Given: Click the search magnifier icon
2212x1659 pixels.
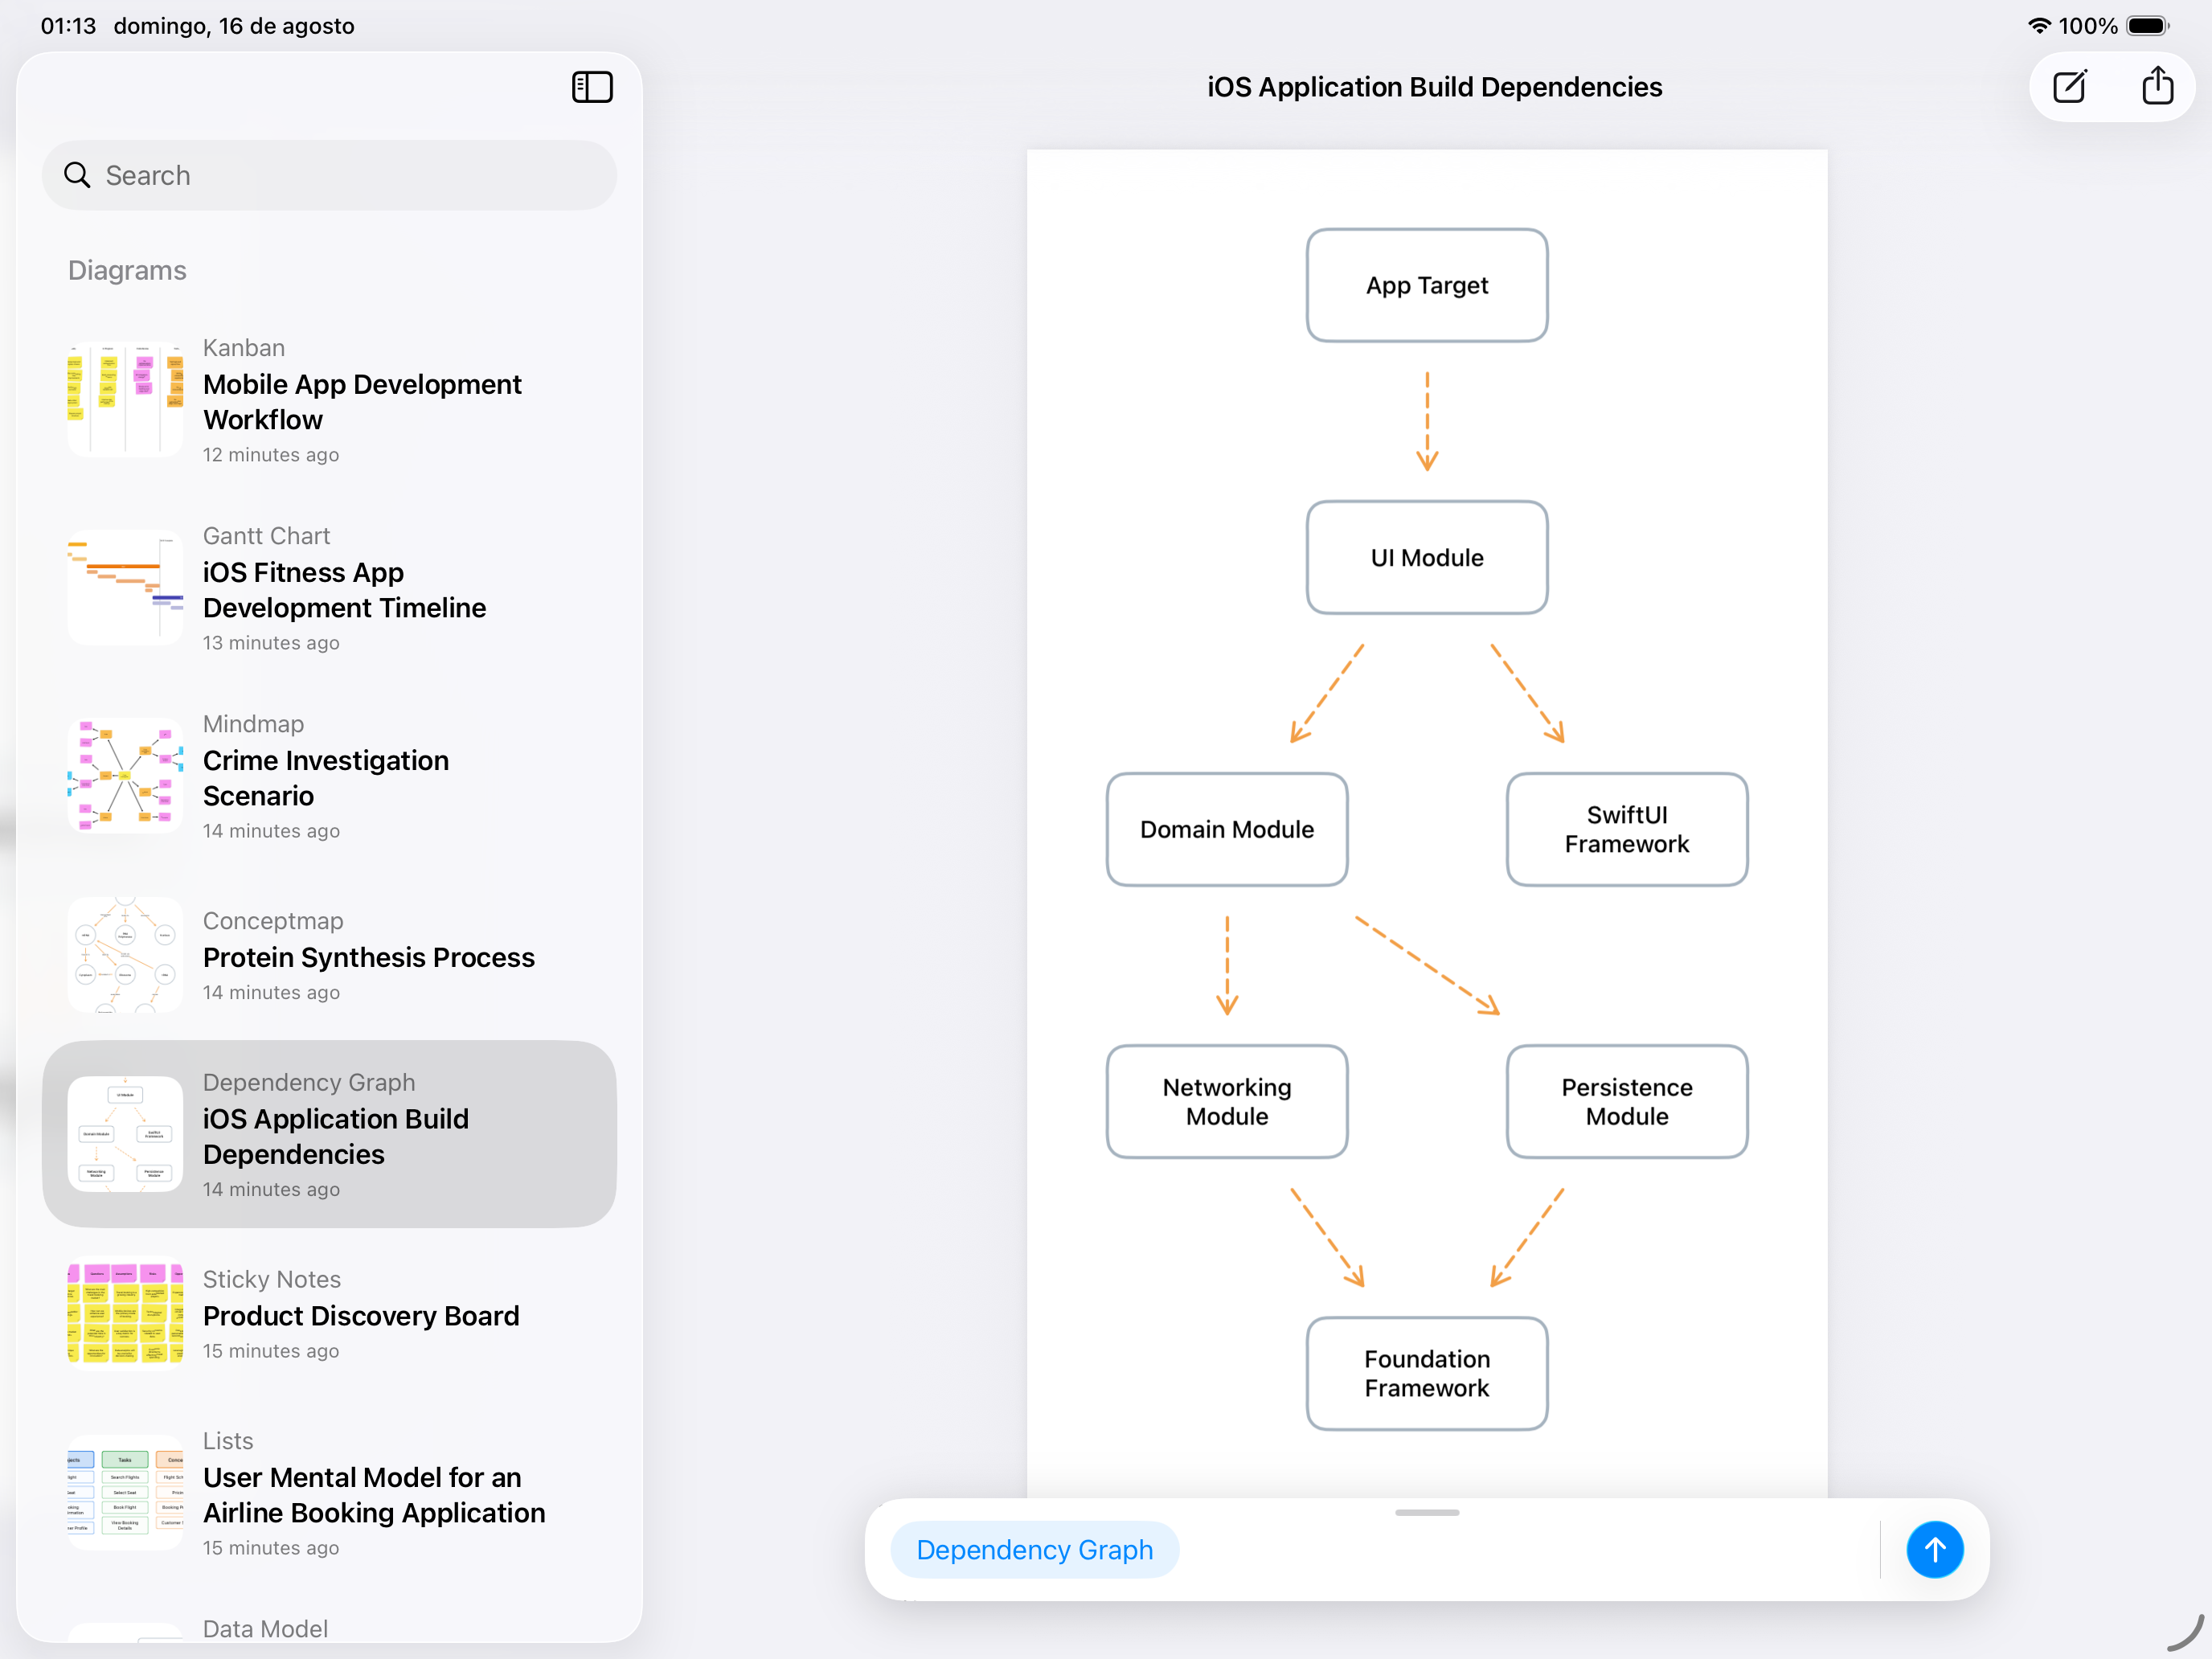Looking at the screenshot, I should 77,175.
